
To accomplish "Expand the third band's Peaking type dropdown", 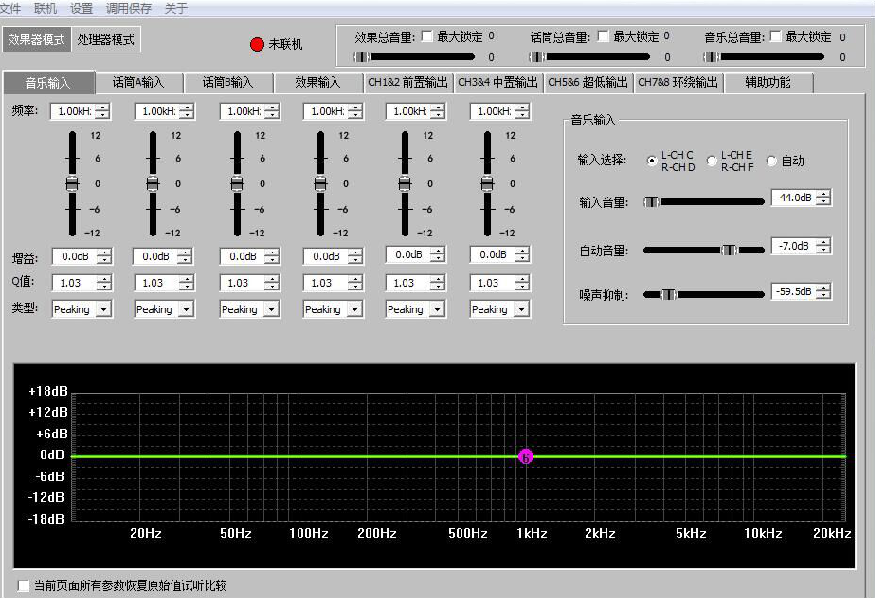I will (x=271, y=310).
